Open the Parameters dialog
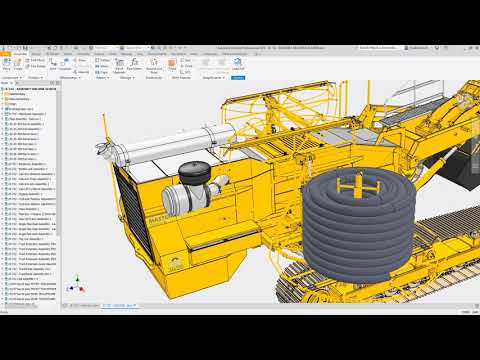The image size is (480, 360). pyautogui.click(x=134, y=64)
